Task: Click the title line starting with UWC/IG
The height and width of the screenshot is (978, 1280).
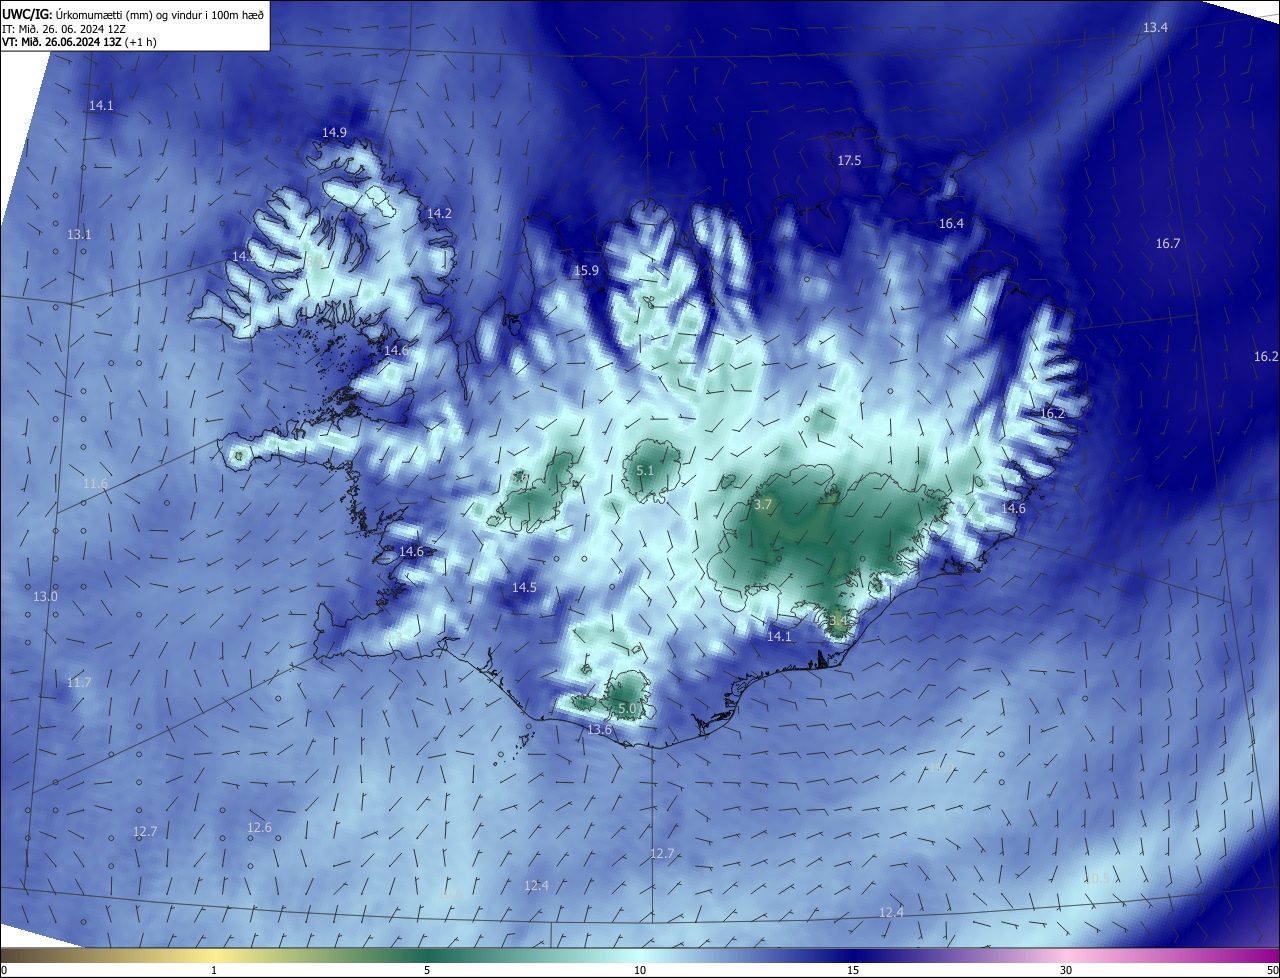Action: click(x=133, y=14)
